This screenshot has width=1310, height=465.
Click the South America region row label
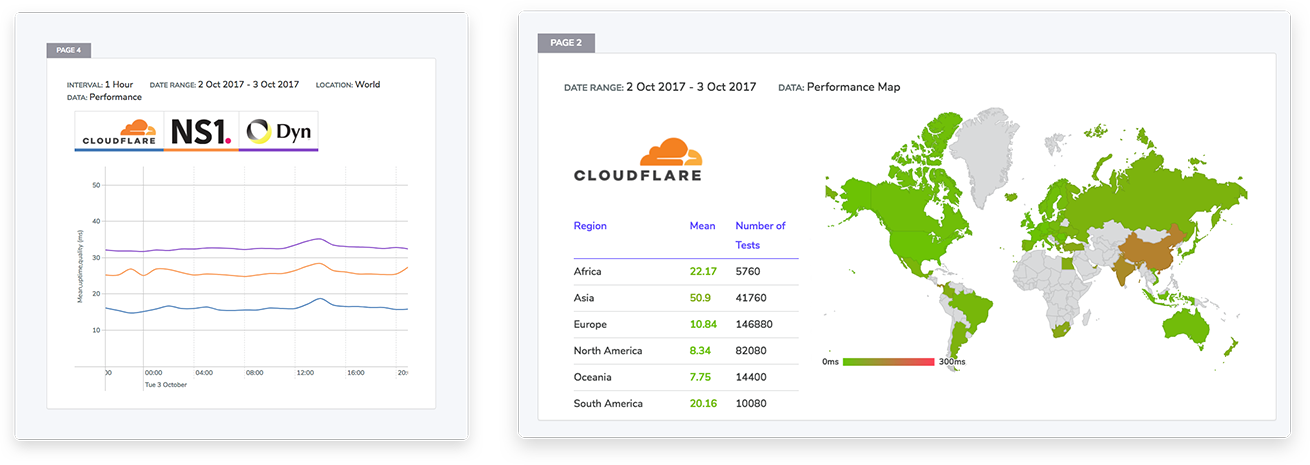point(608,404)
